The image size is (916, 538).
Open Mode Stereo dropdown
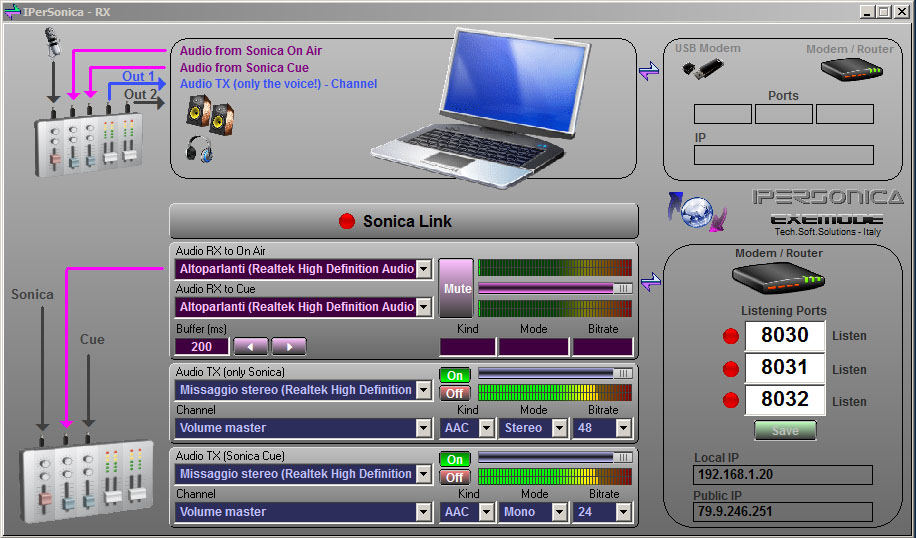click(x=560, y=428)
